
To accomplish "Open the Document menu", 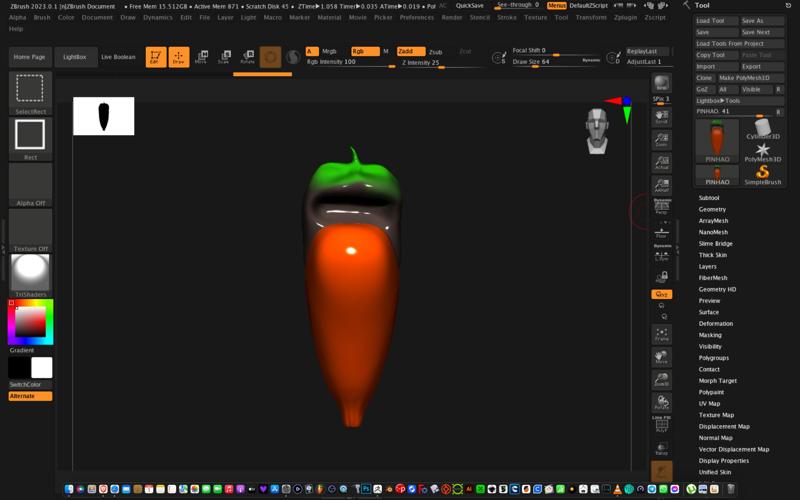I will coord(97,17).
